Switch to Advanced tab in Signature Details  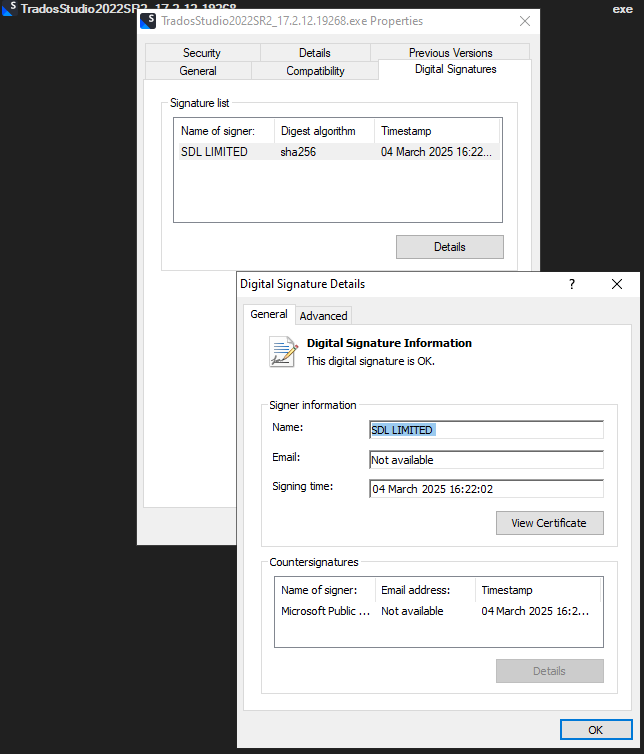click(x=323, y=316)
